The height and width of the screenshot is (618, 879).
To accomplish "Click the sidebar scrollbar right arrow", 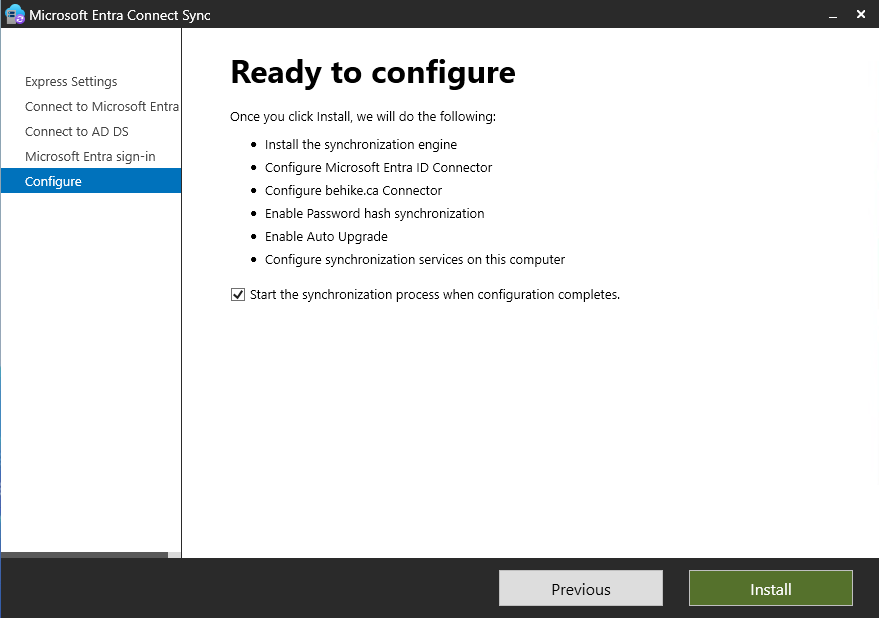I will [x=175, y=555].
